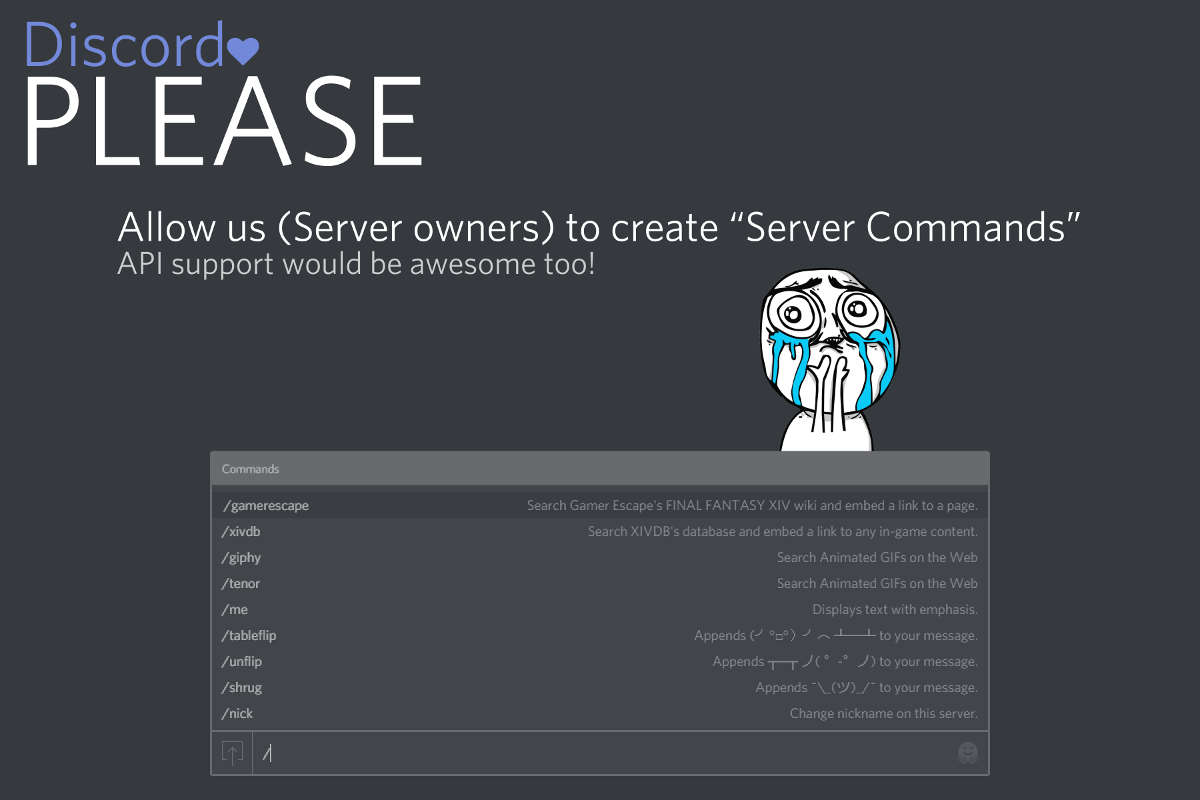Click the blue heart beside Discord
The width and height of the screenshot is (1200, 800).
click(243, 48)
